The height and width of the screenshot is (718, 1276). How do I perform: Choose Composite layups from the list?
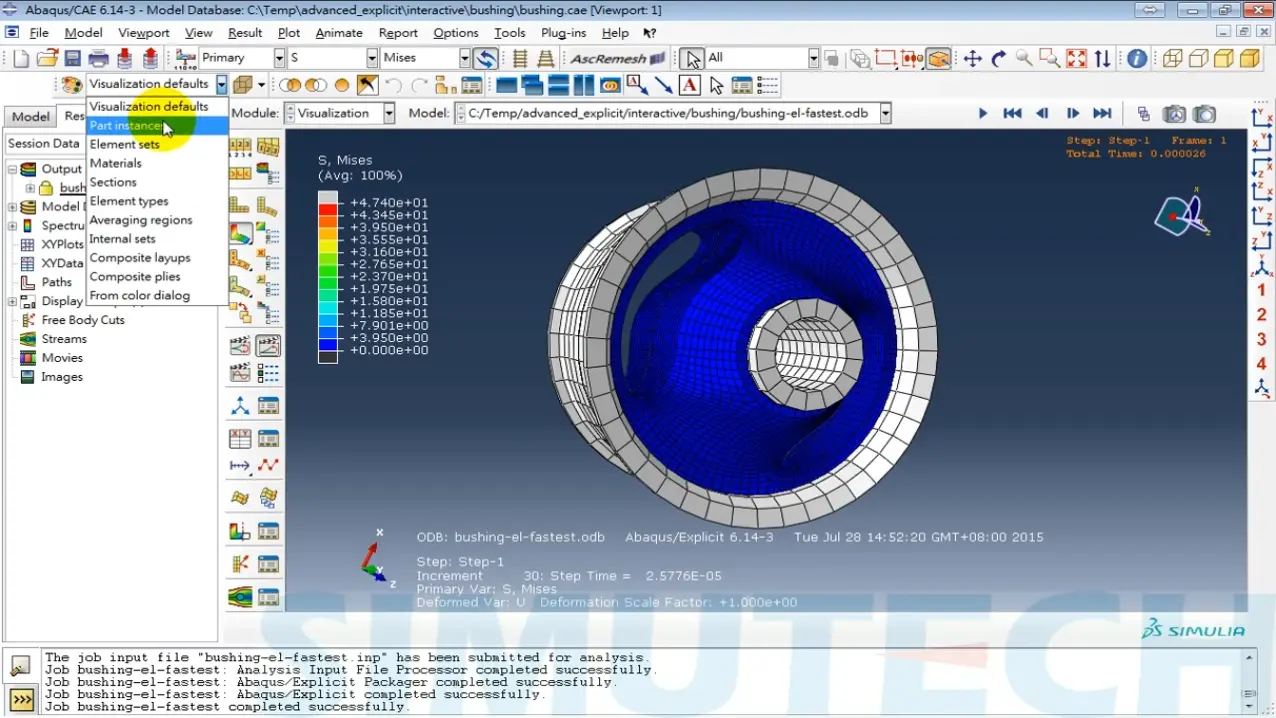tap(157, 258)
